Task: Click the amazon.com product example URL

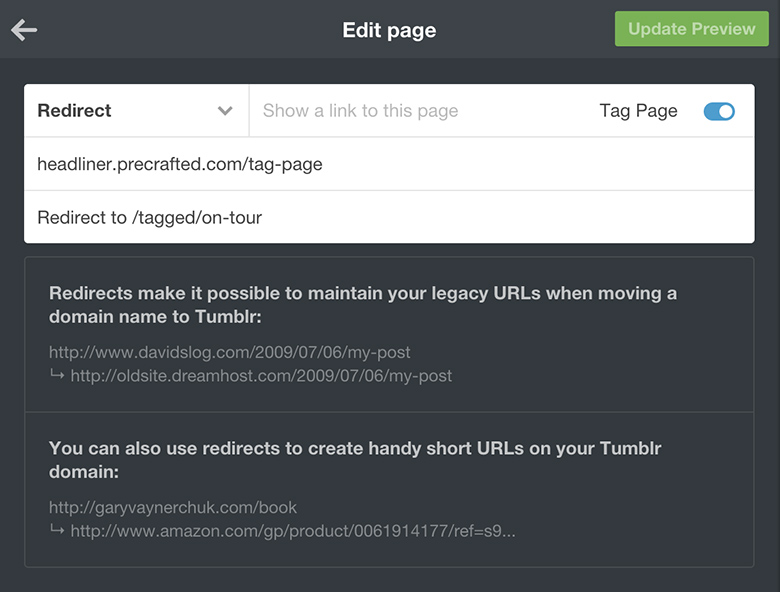Action: (x=293, y=531)
